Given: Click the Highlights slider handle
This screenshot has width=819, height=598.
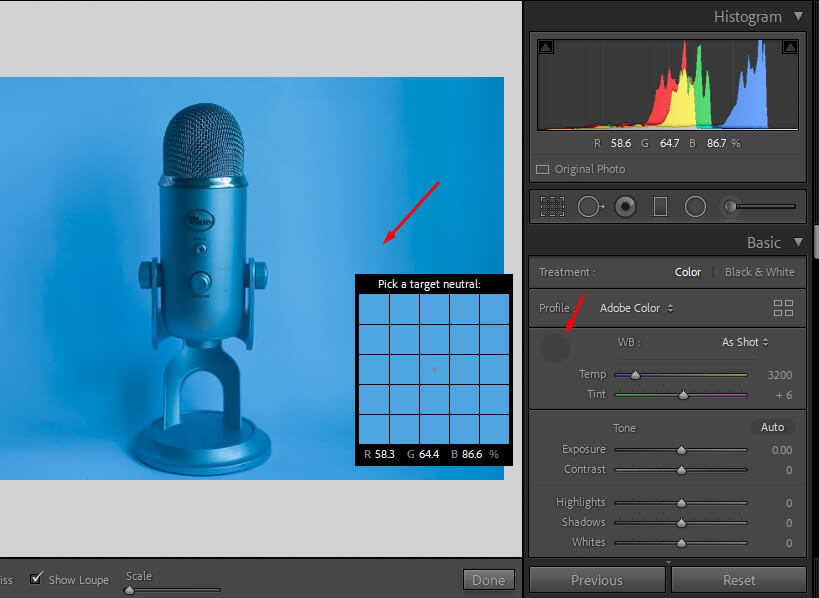Looking at the screenshot, I should (x=681, y=503).
